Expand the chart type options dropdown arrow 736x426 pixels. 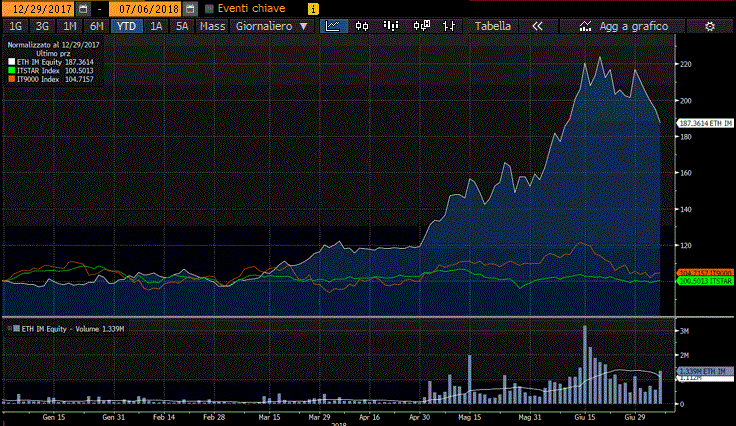click(x=449, y=26)
